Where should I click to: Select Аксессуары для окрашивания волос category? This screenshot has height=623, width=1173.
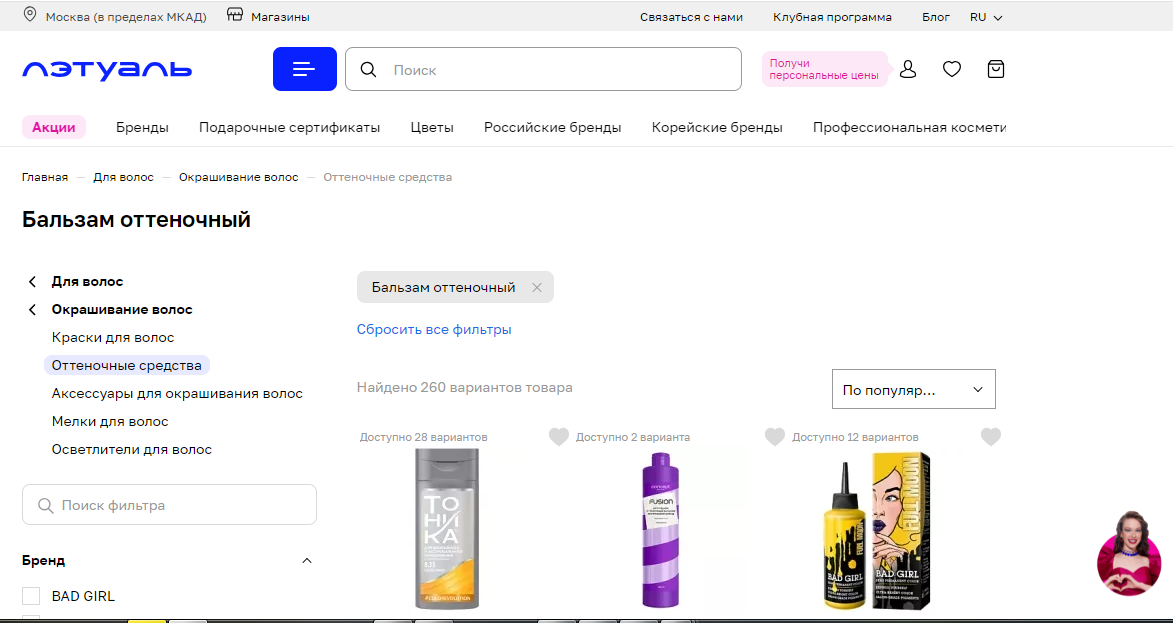pyautogui.click(x=177, y=393)
